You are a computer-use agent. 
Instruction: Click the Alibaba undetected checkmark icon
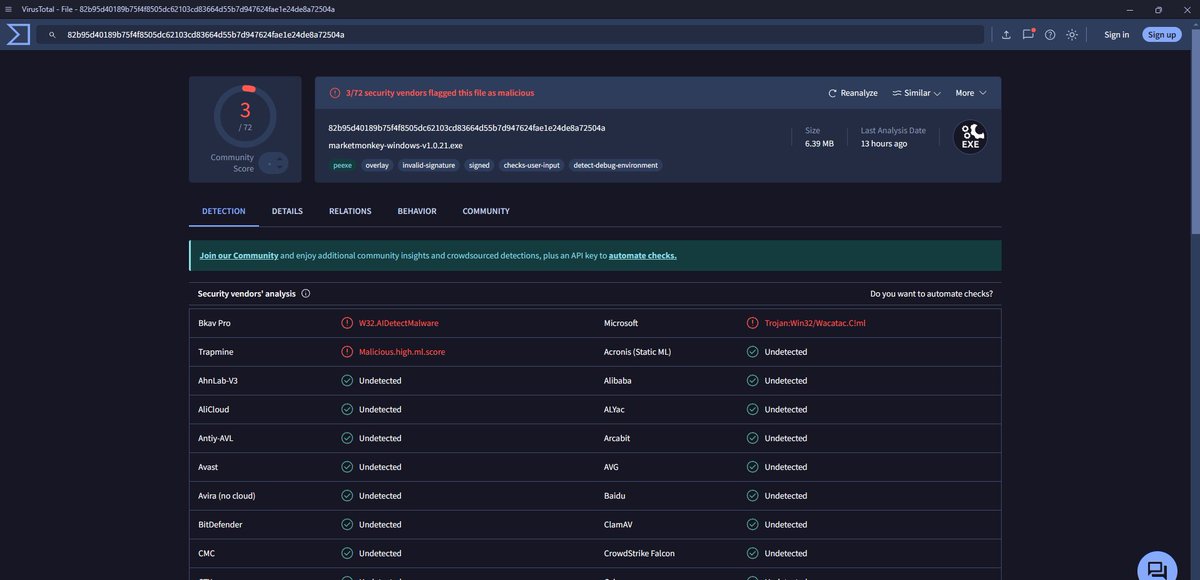(753, 381)
